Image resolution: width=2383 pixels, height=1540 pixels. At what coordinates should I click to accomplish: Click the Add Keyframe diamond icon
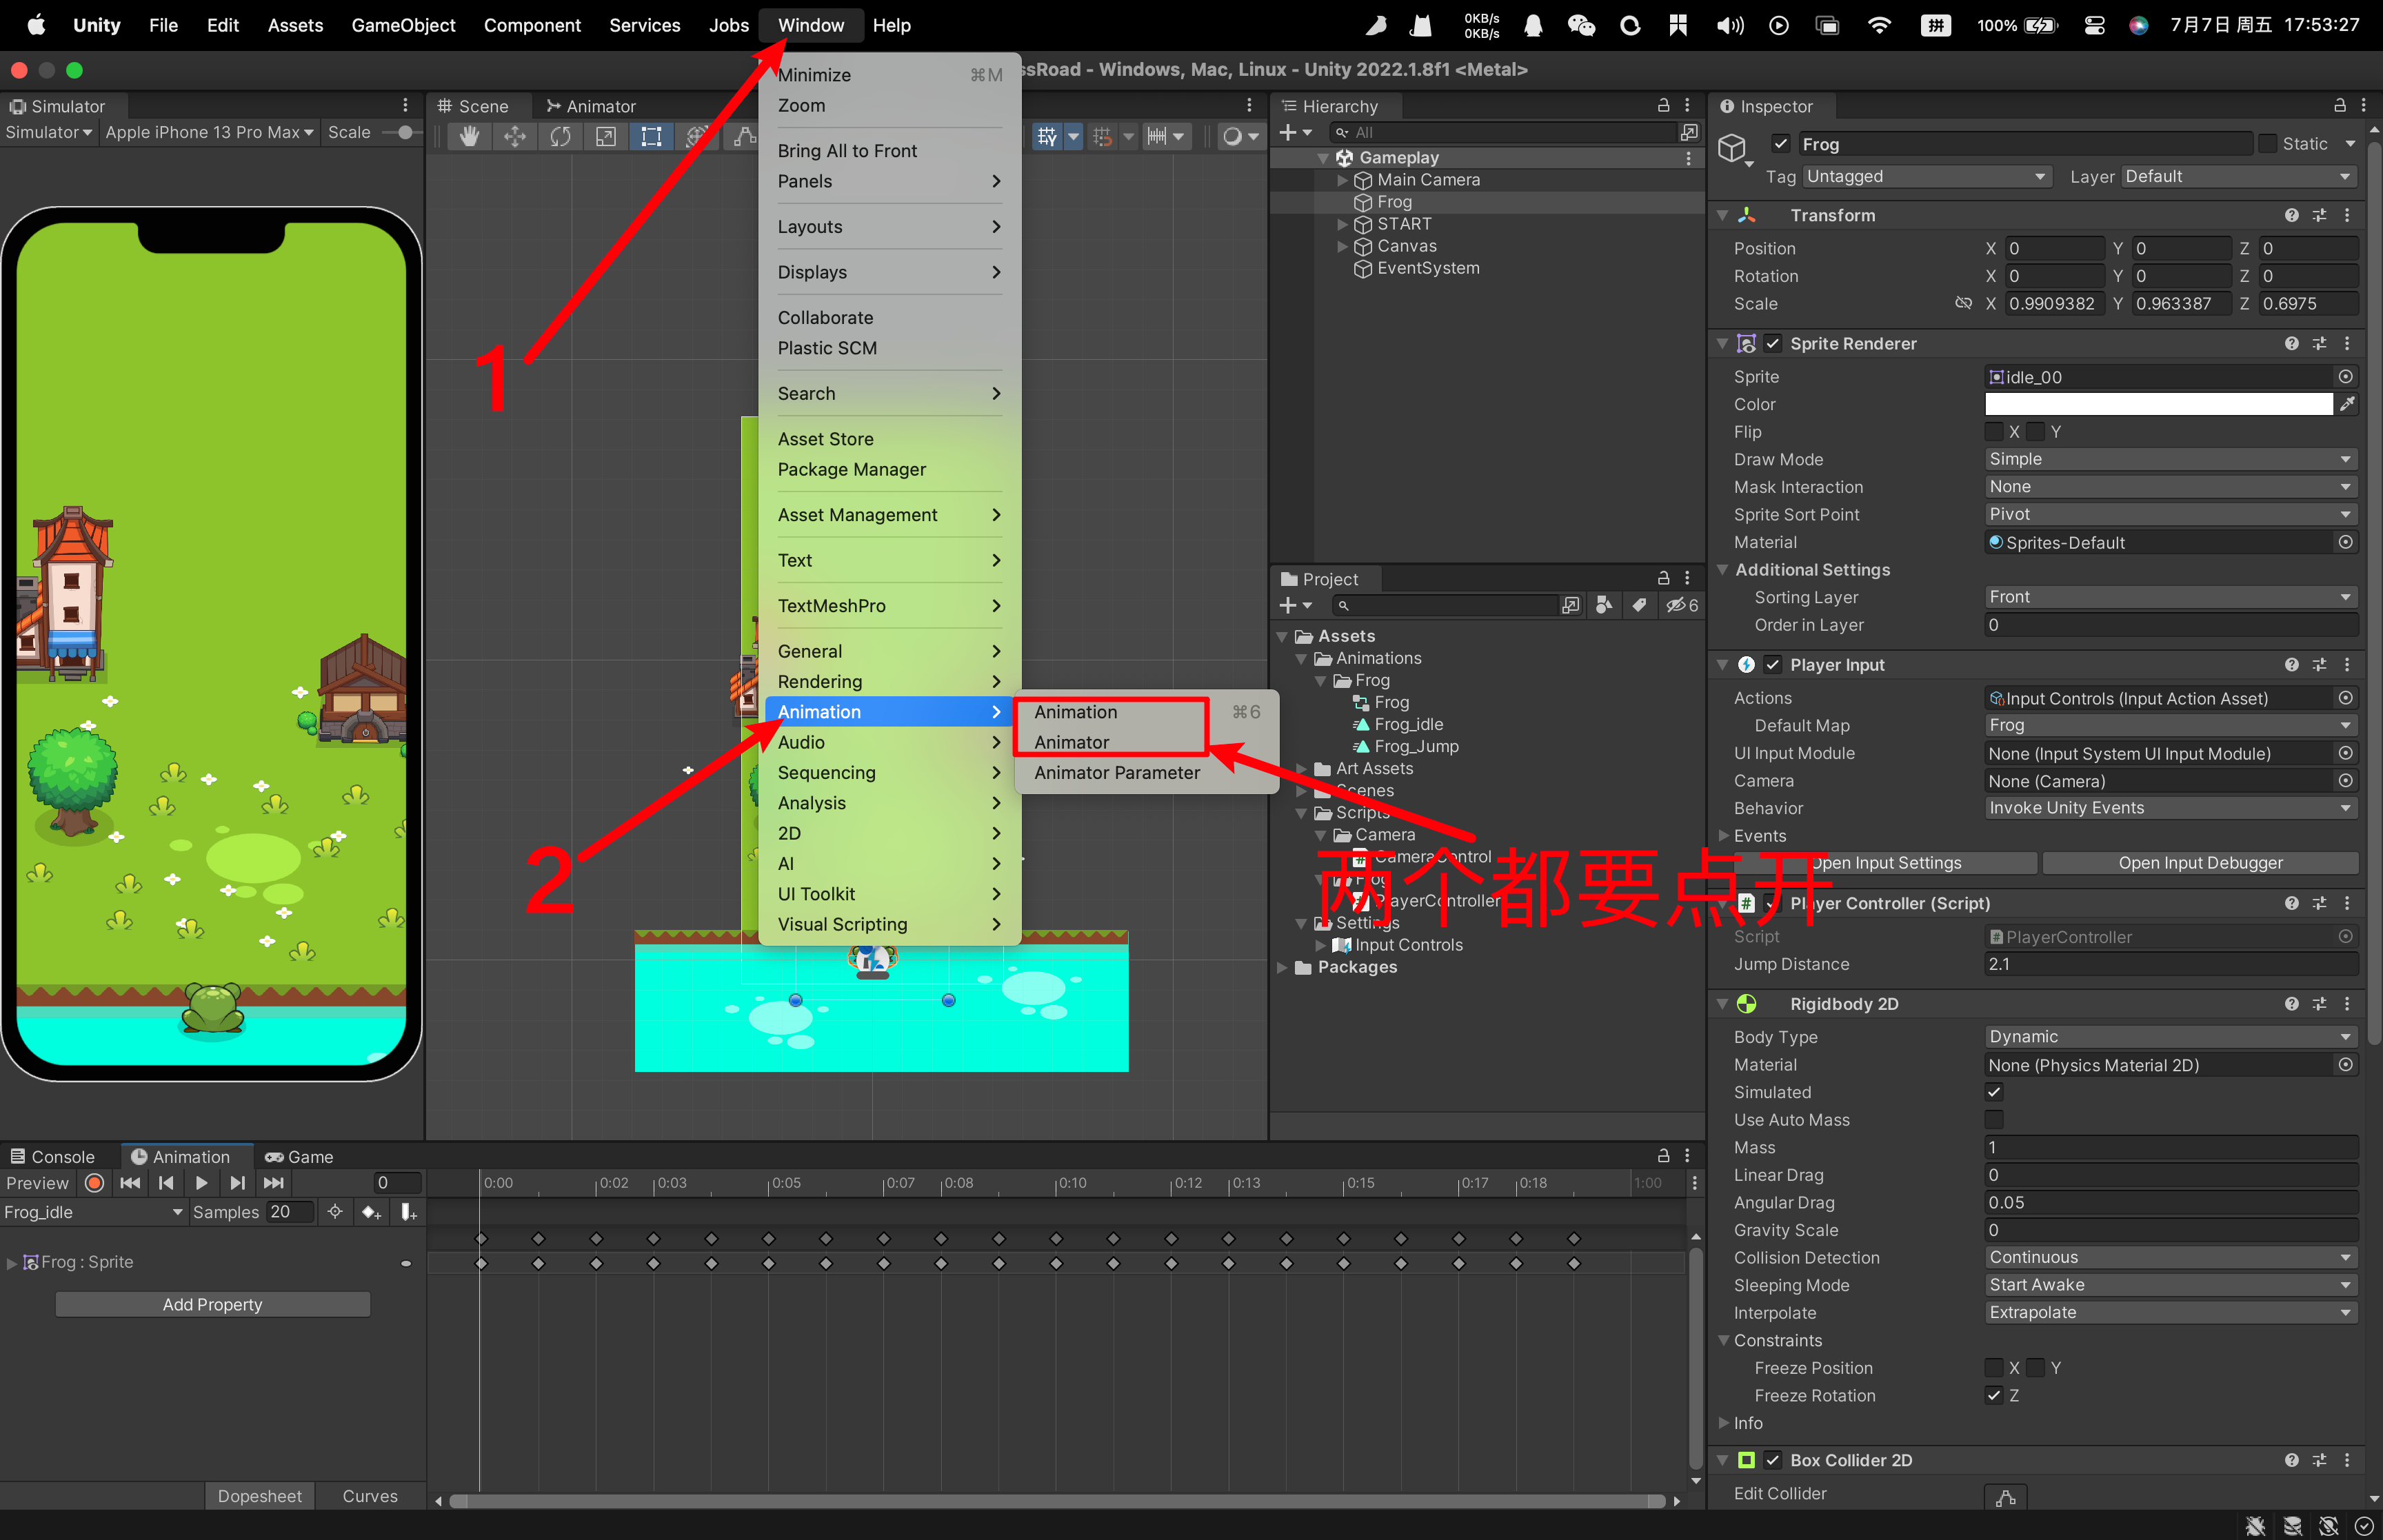370,1212
